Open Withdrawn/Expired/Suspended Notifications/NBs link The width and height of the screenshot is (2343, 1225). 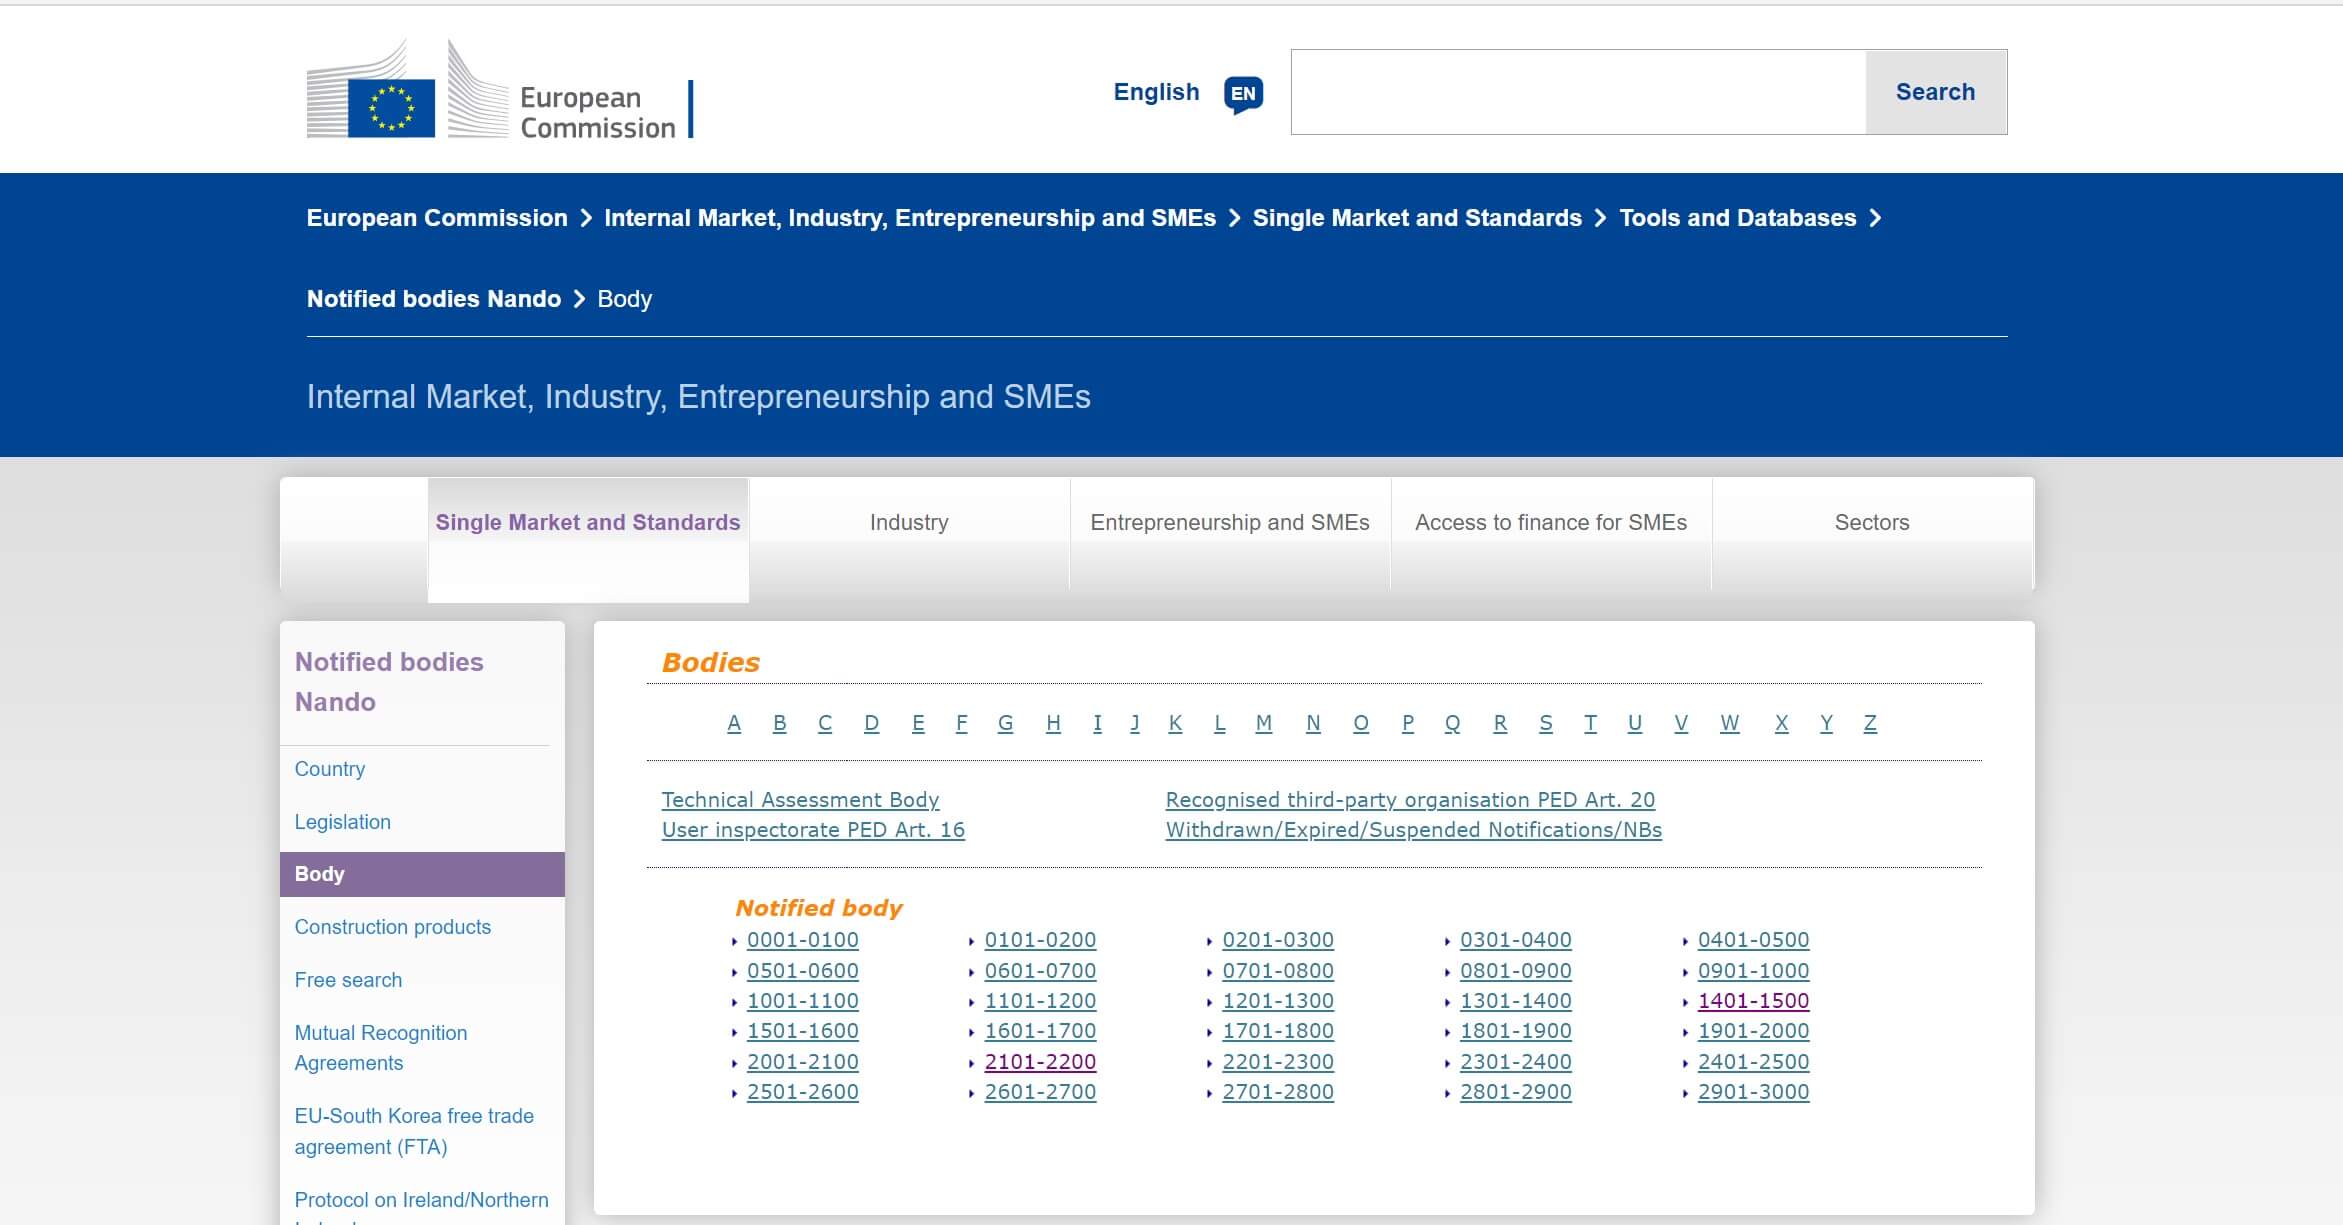click(1414, 830)
